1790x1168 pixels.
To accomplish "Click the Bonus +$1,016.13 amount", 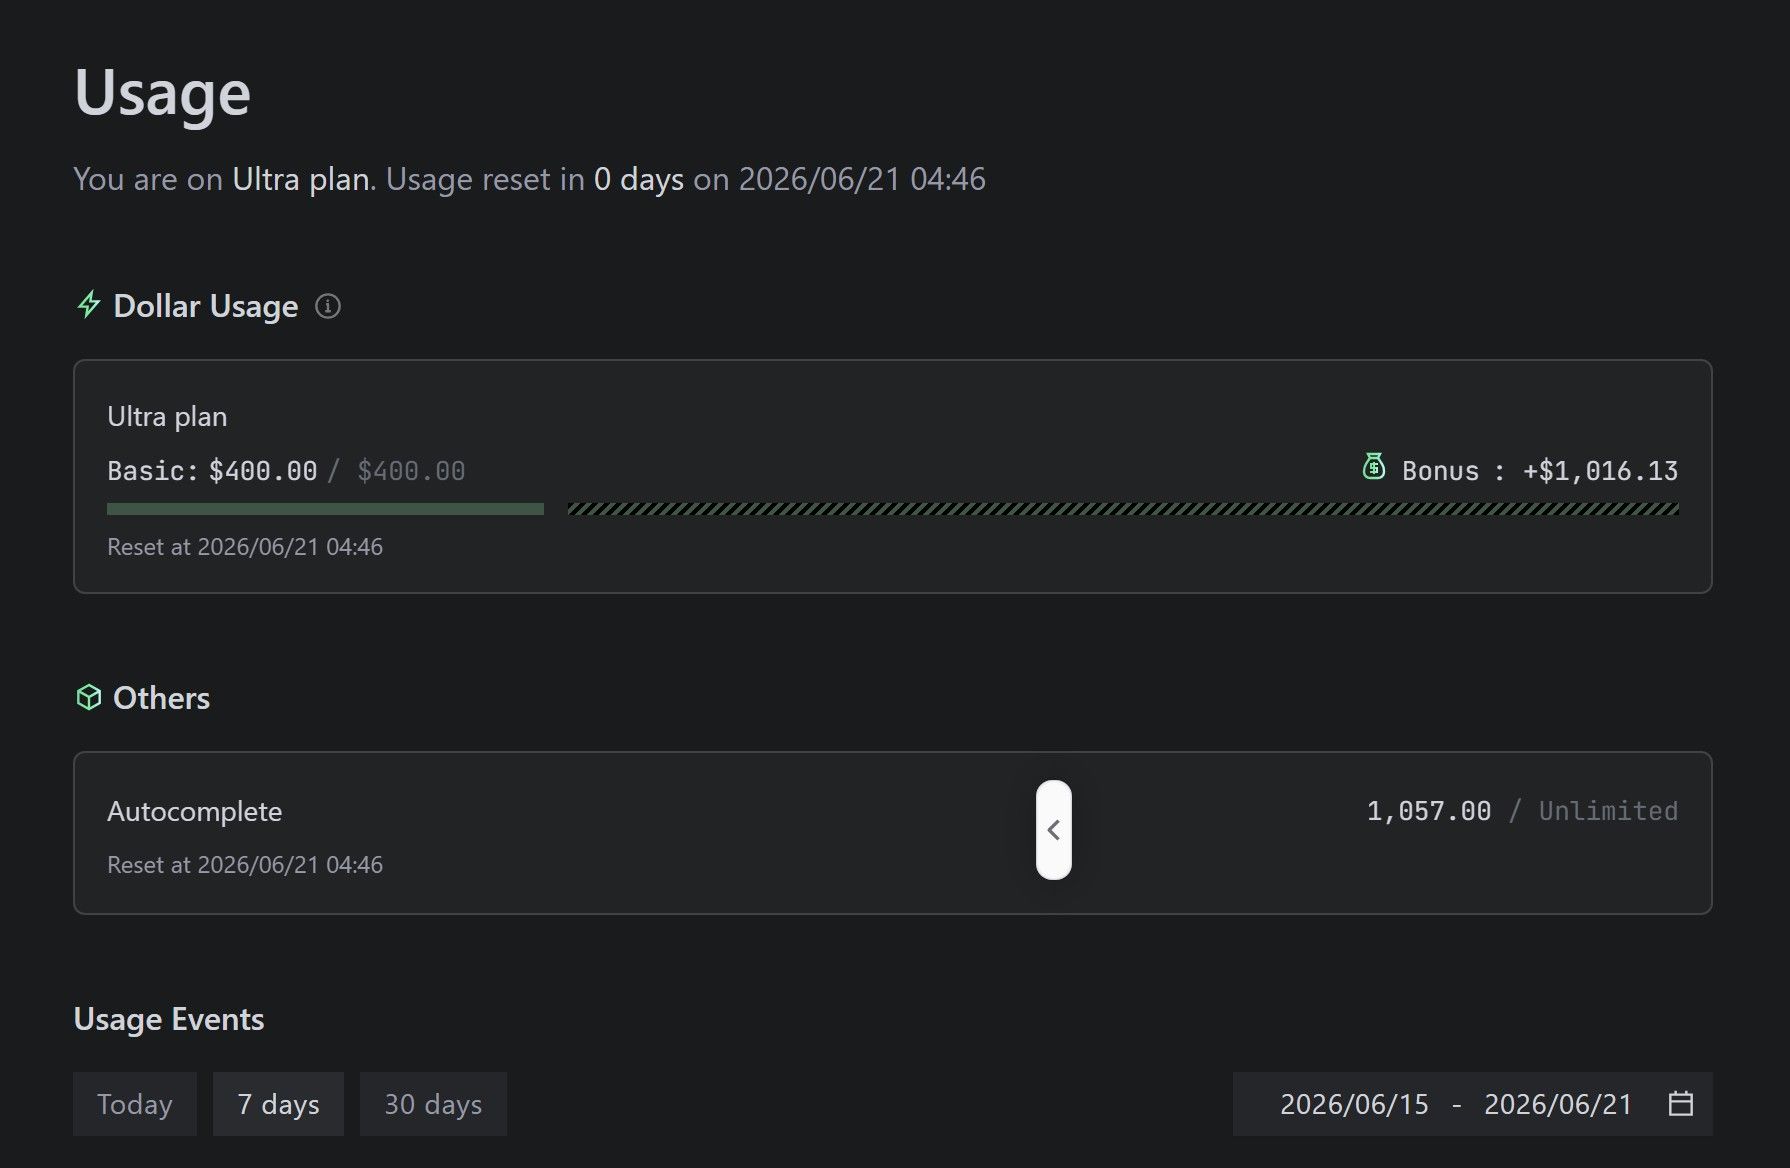I will (x=1600, y=471).
